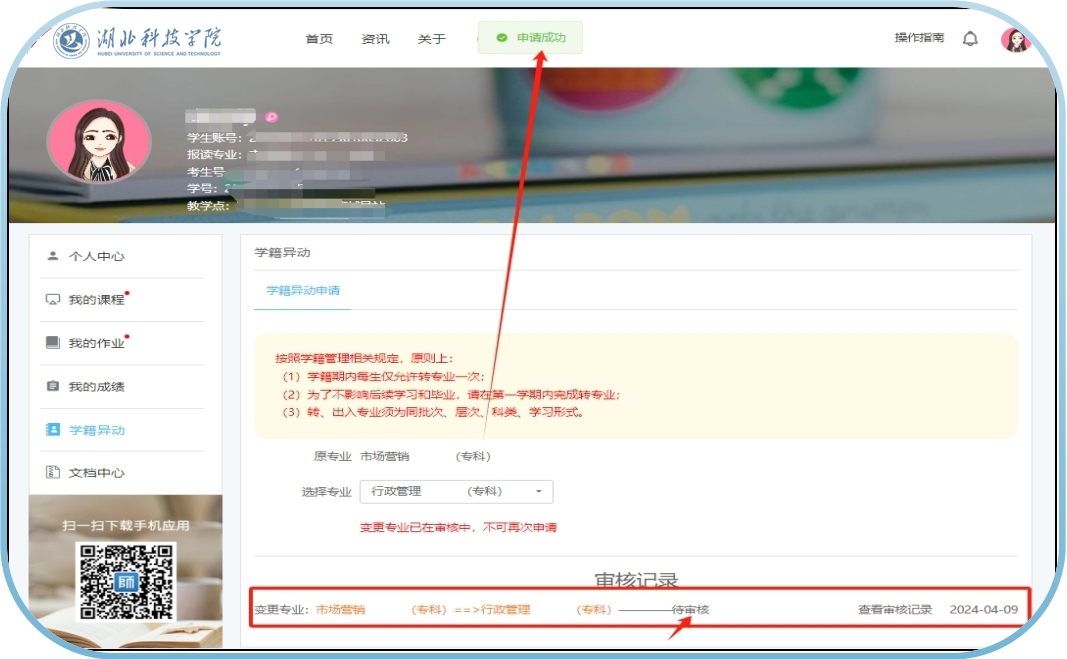
Task: Click the large profile avatar picture
Action: click(x=99, y=142)
